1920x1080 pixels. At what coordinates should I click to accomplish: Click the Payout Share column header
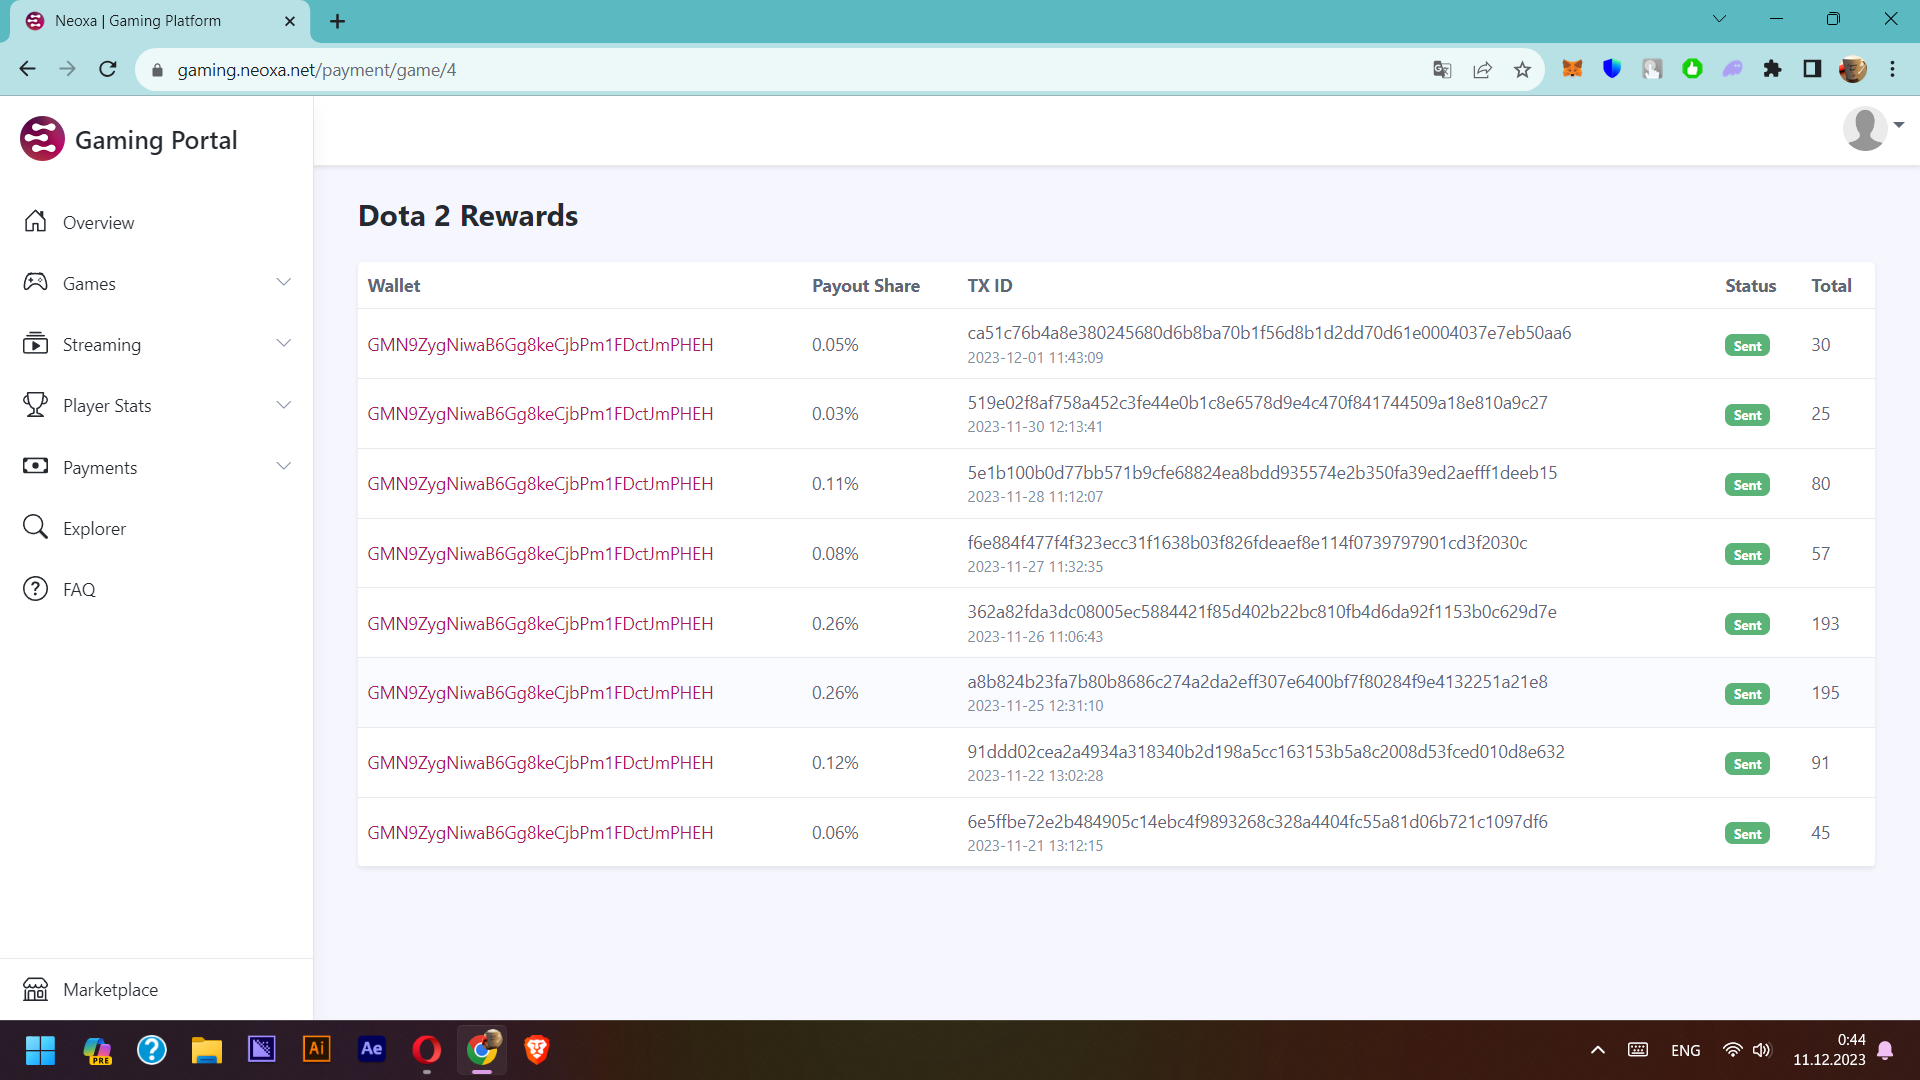[866, 286]
